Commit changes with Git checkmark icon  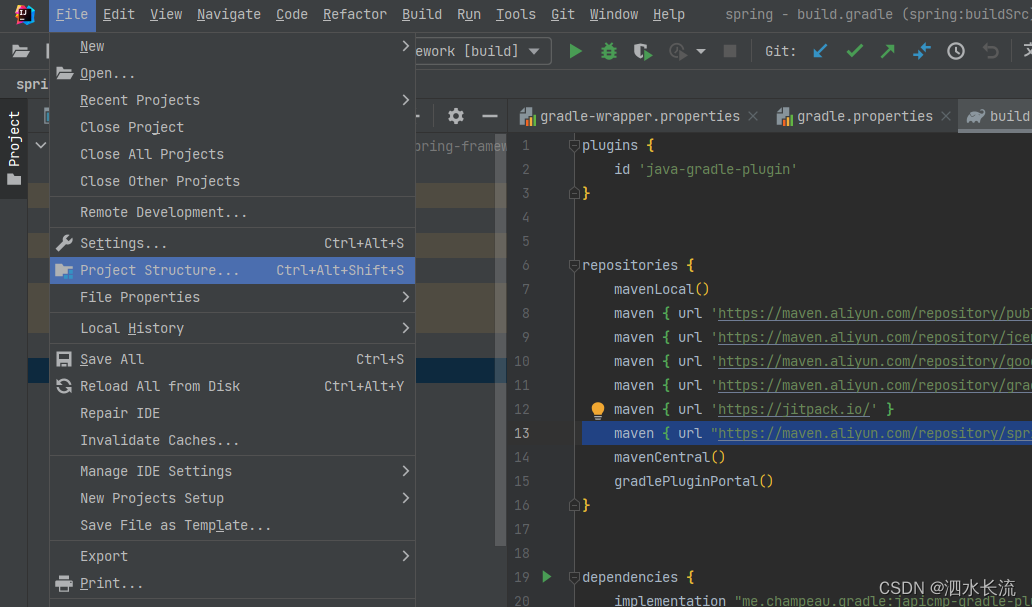(x=854, y=51)
